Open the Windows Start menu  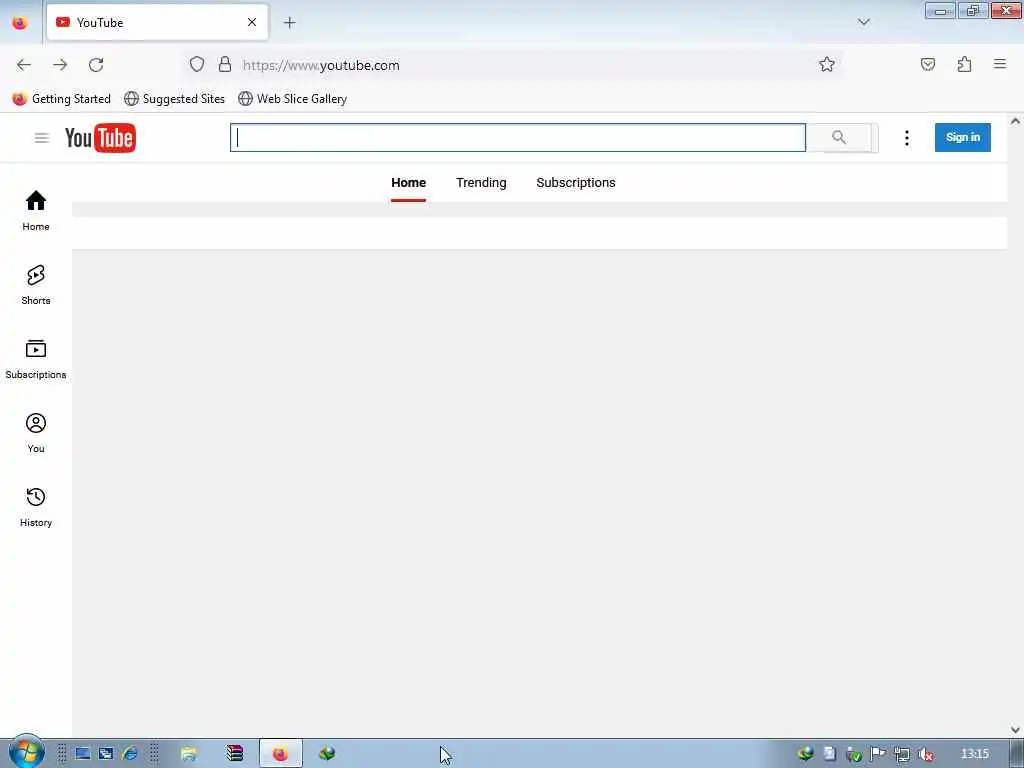[x=26, y=752]
